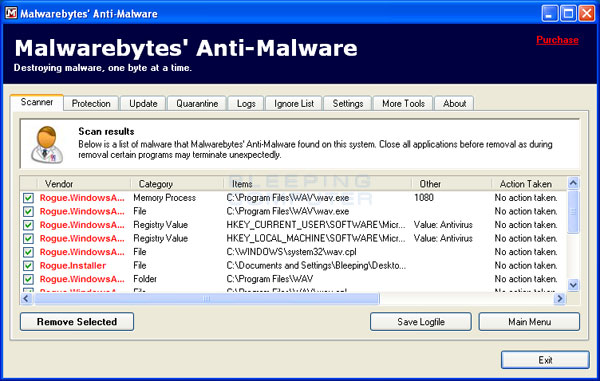Click the doctor icon beside Scan results

[x=47, y=145]
